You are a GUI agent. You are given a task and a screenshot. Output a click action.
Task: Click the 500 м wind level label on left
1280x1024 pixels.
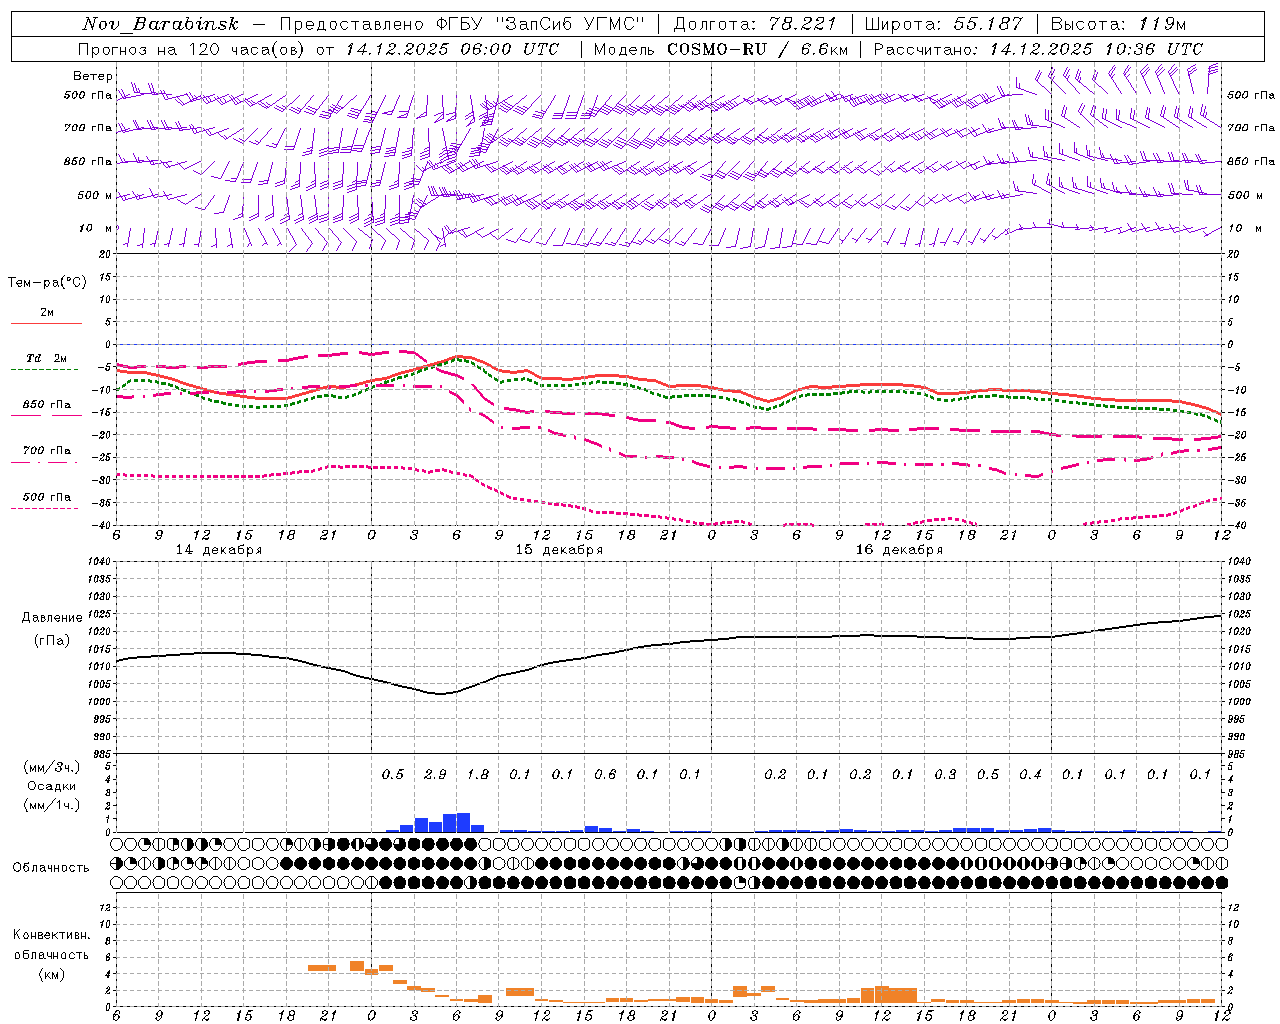click(95, 196)
